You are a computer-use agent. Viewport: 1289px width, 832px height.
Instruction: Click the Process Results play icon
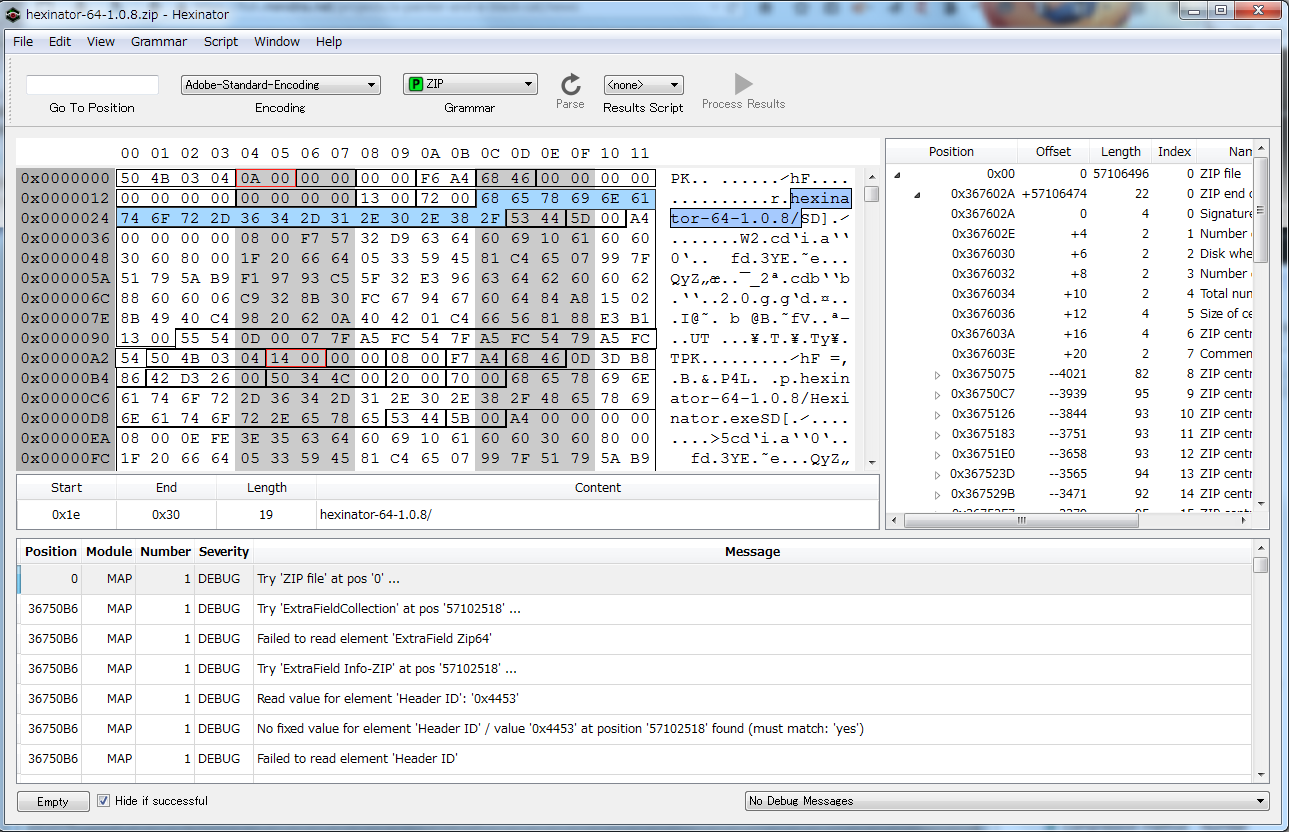(743, 83)
